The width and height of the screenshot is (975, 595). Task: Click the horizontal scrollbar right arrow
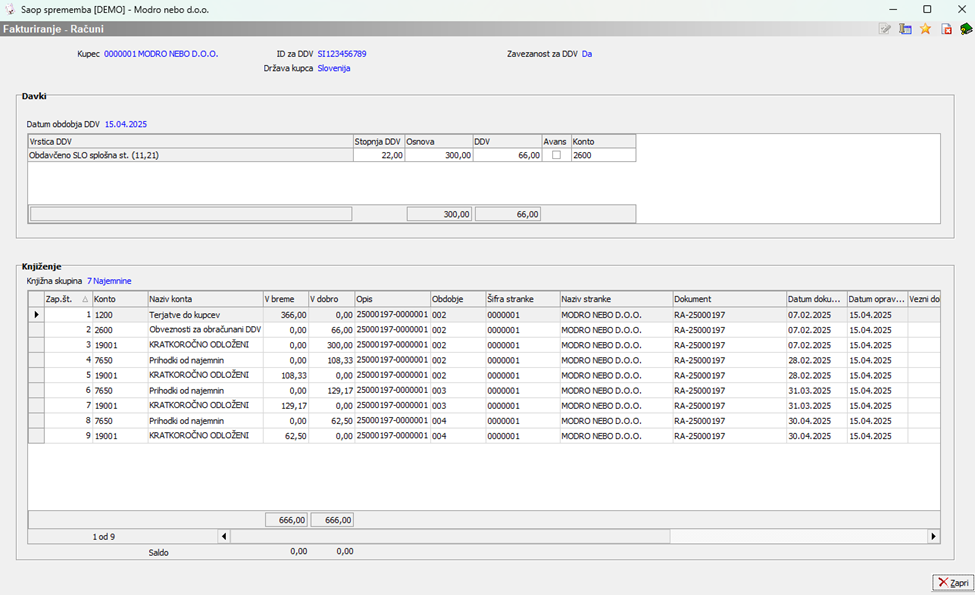934,537
